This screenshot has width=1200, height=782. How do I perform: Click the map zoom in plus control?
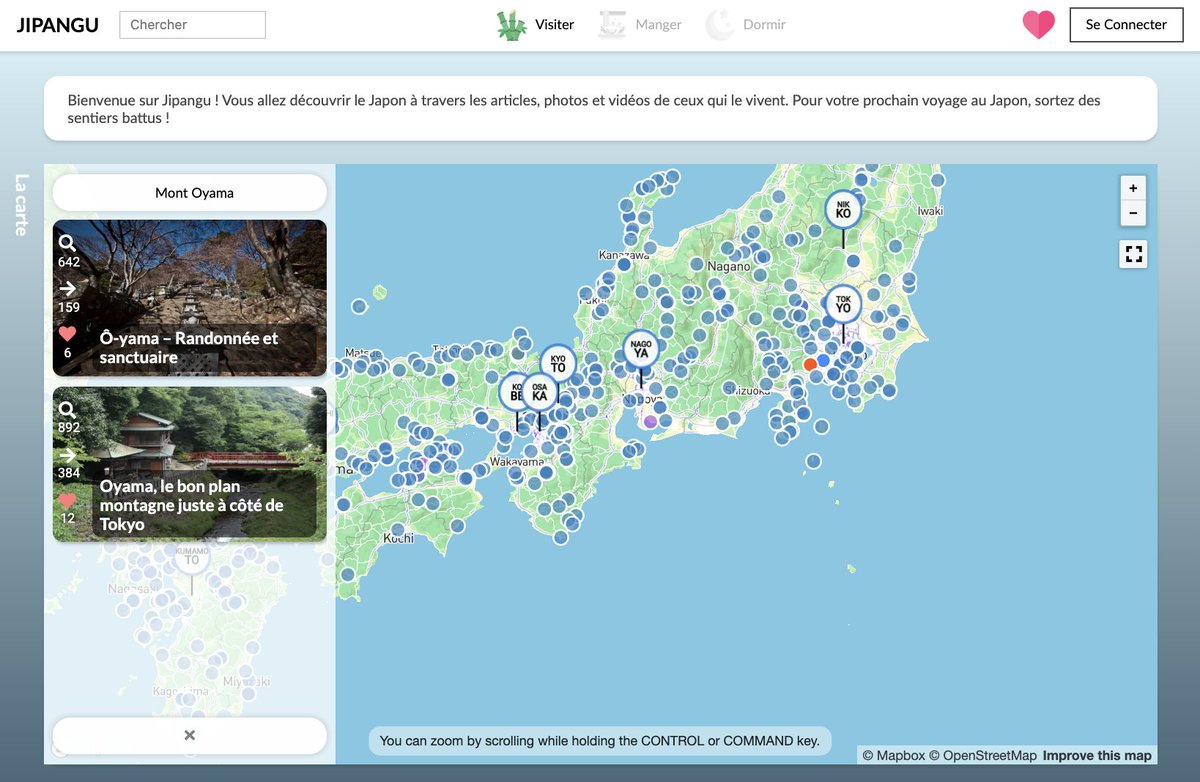(x=1133, y=187)
